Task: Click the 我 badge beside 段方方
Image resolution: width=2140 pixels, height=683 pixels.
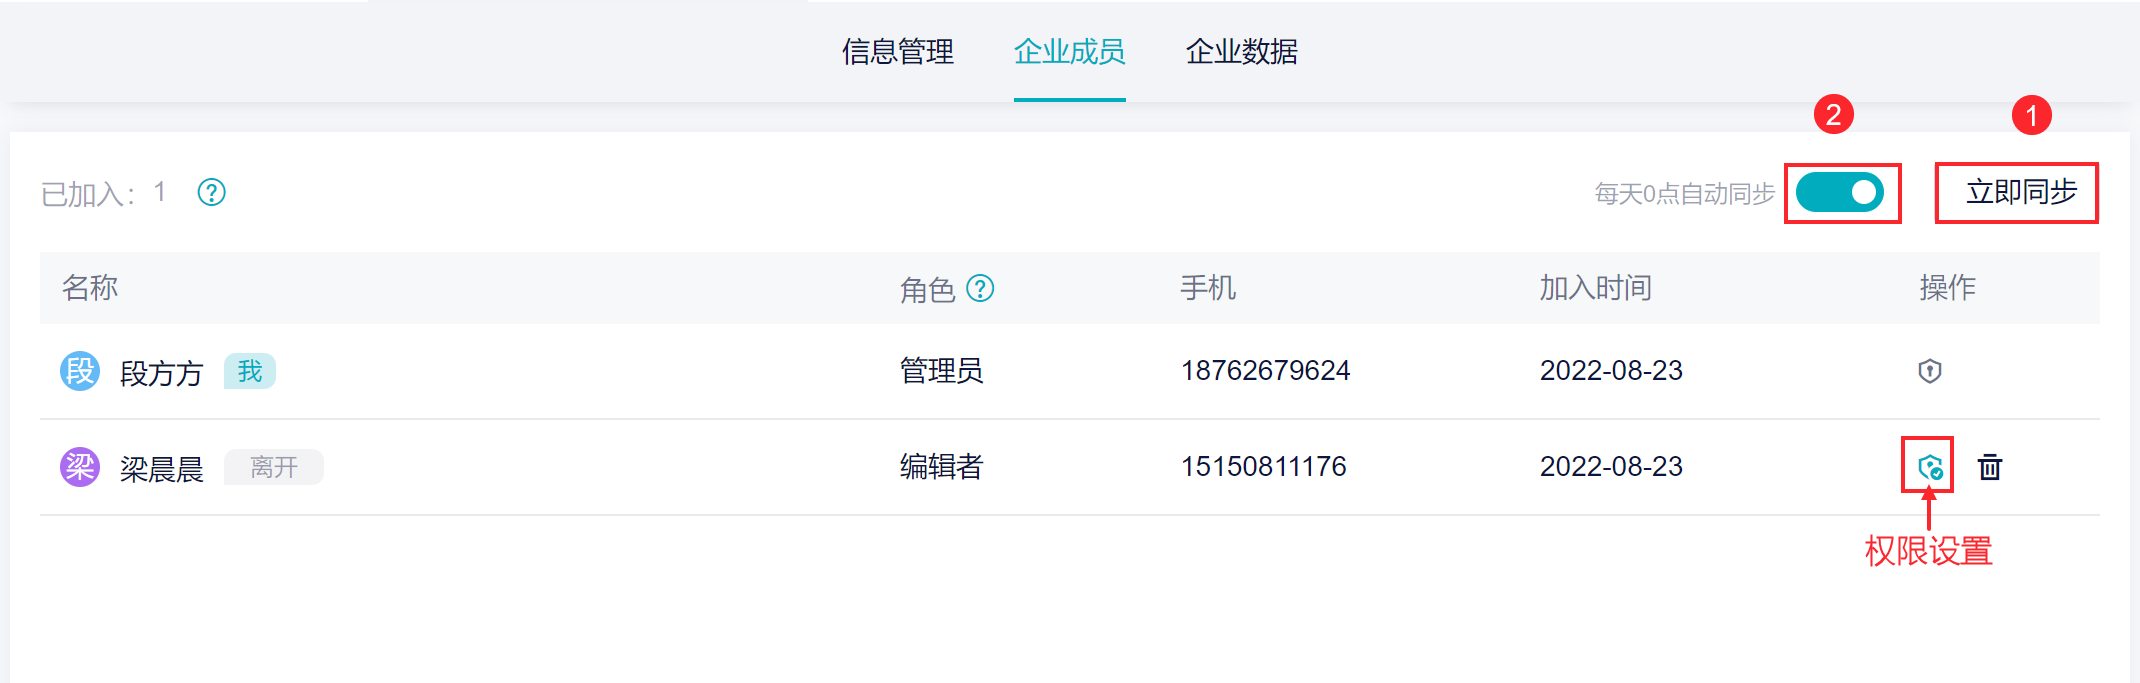Action: (x=250, y=371)
